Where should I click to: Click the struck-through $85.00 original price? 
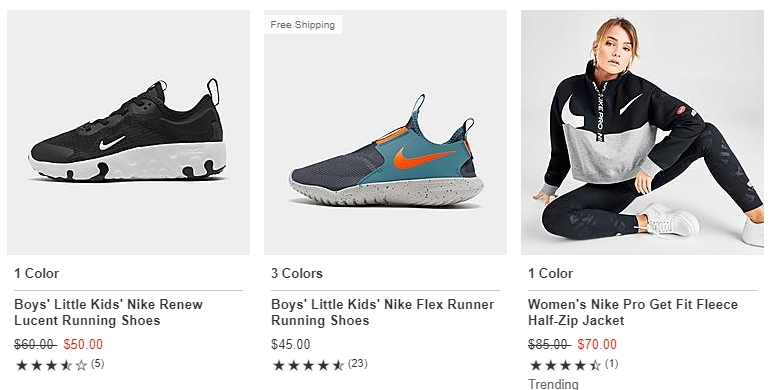click(548, 344)
